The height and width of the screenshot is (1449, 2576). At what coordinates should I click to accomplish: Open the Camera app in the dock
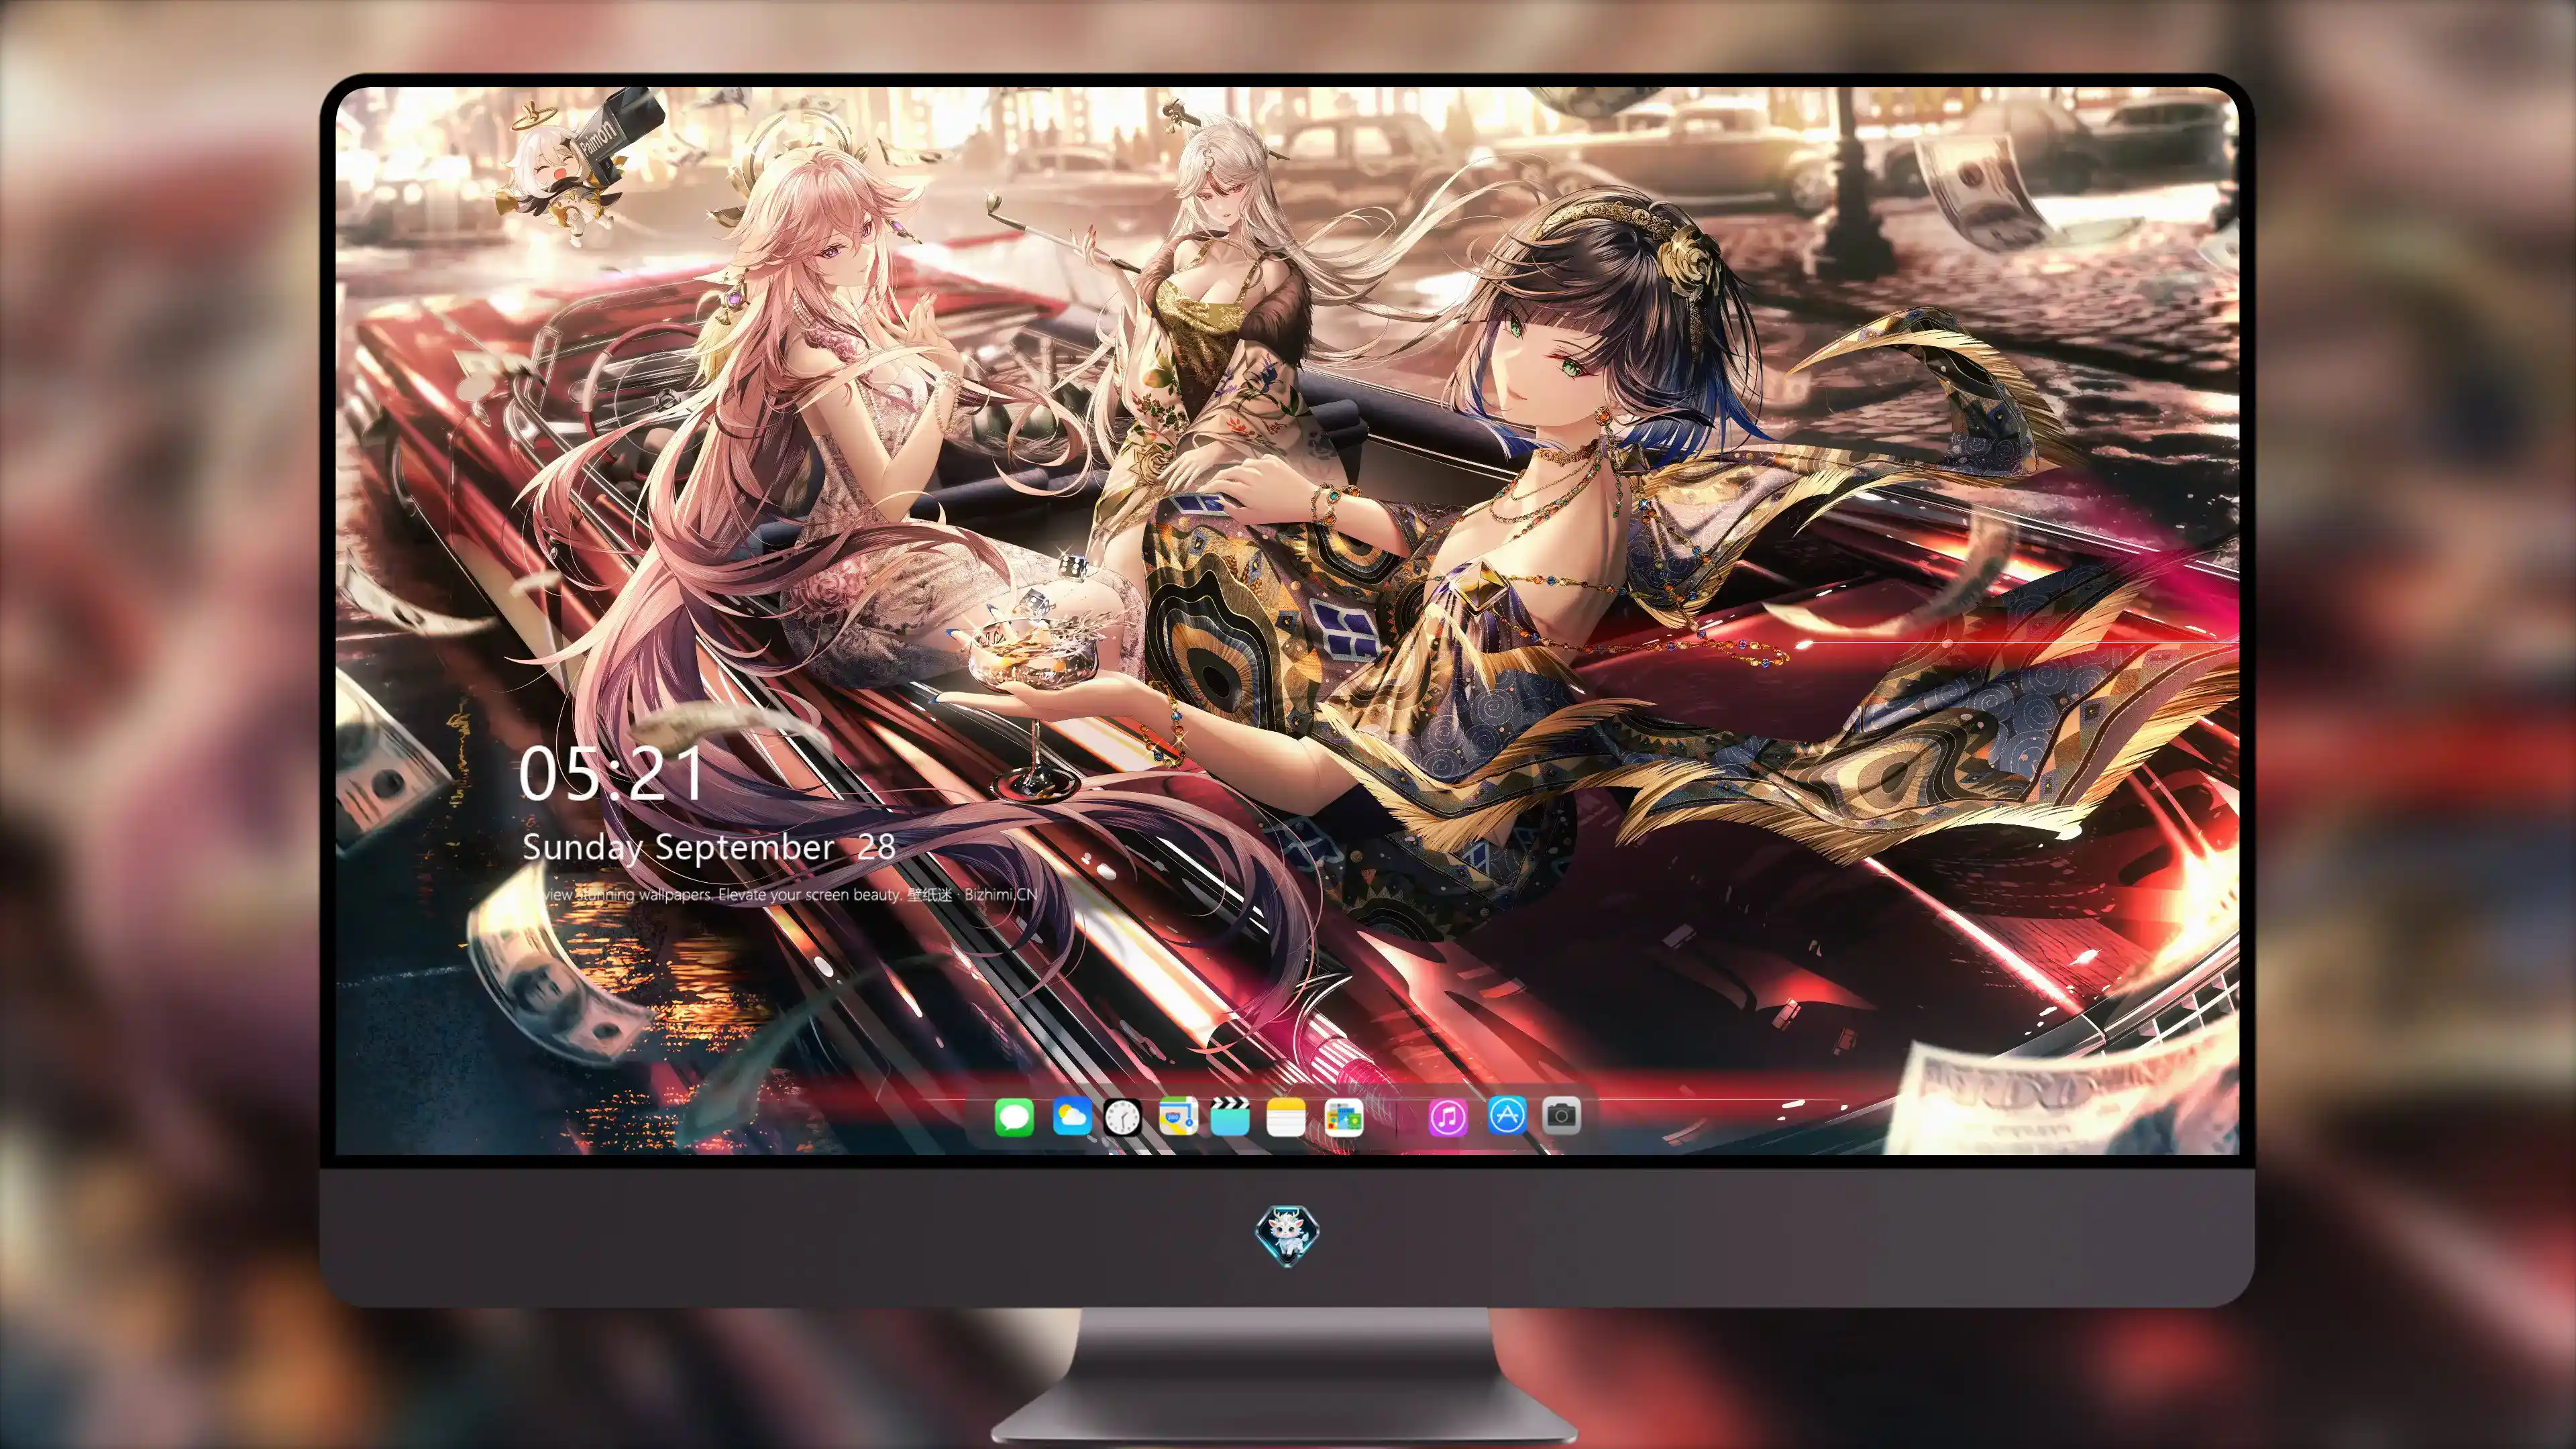pos(1562,1116)
